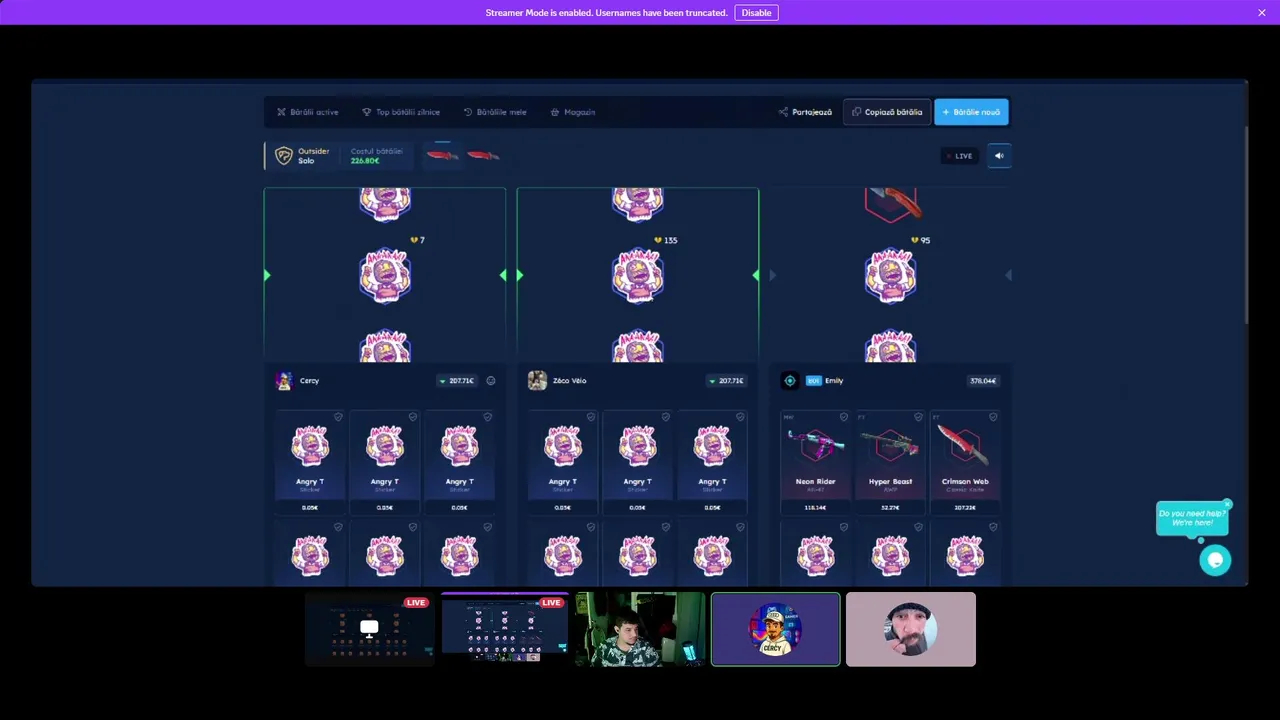Viewport: 1280px width, 720px height.
Task: Click the player name Cercy
Action: point(309,381)
